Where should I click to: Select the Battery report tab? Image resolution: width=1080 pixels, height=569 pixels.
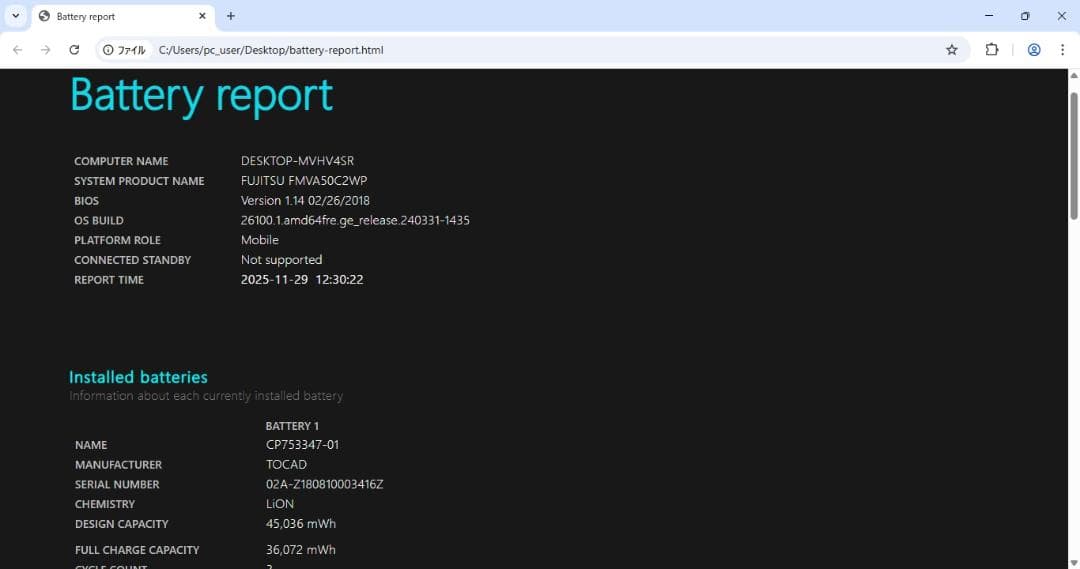(110, 17)
